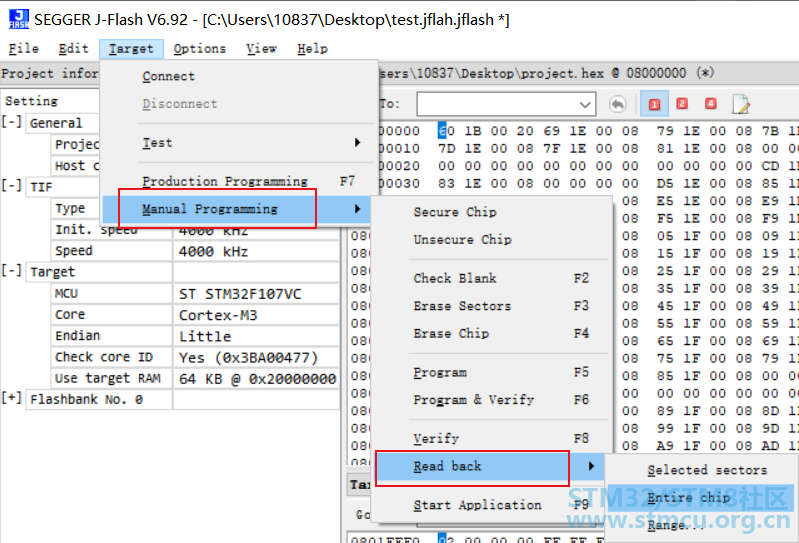The image size is (799, 543).
Task: Select Check Blank menu entry
Action: pyautogui.click(x=492, y=278)
